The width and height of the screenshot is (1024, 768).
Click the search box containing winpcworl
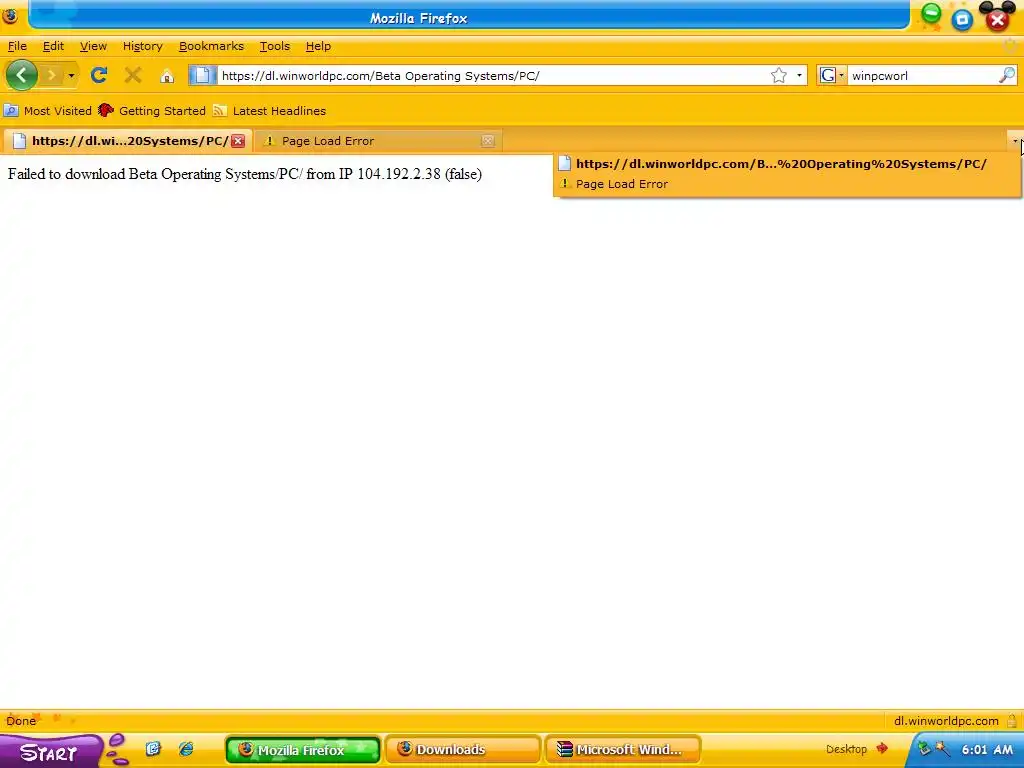[922, 76]
